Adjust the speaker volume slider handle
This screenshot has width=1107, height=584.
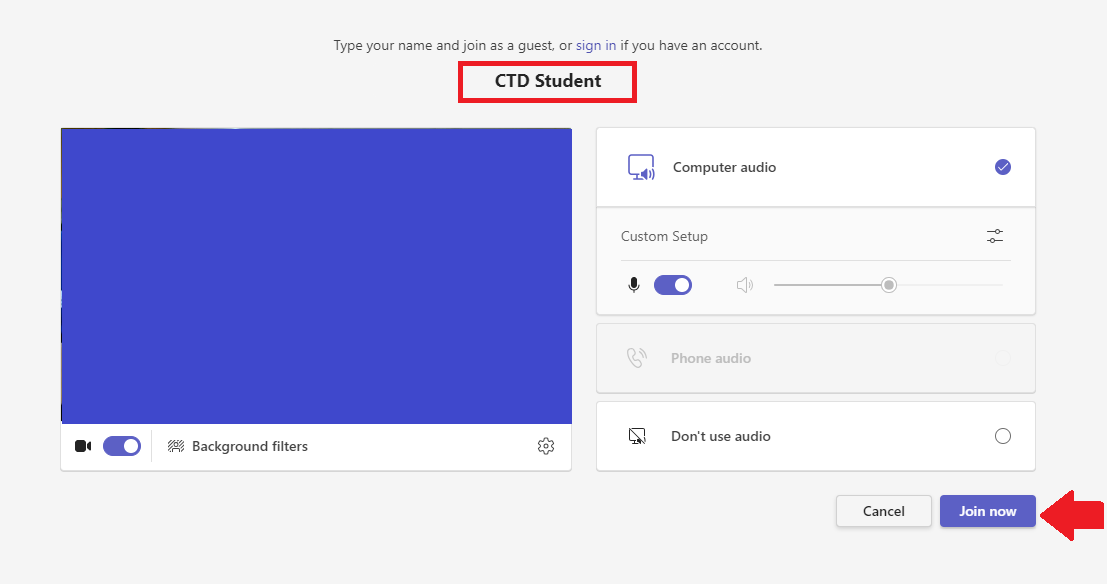pos(889,285)
